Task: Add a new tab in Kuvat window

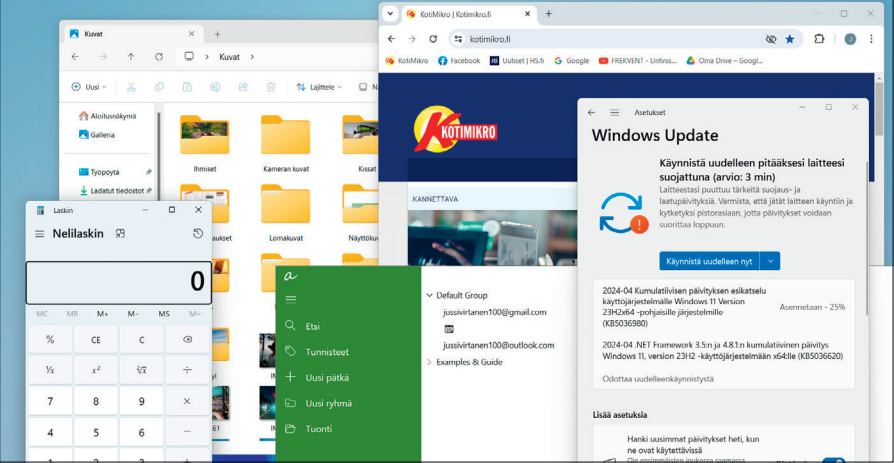Action: (x=217, y=34)
